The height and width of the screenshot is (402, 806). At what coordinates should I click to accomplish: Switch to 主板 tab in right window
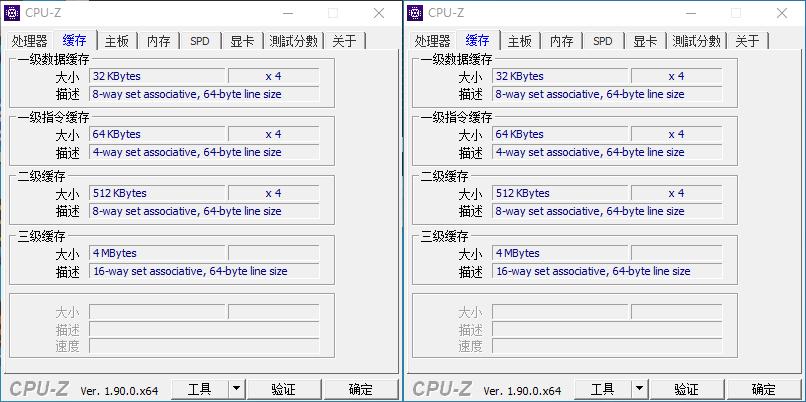[x=520, y=41]
